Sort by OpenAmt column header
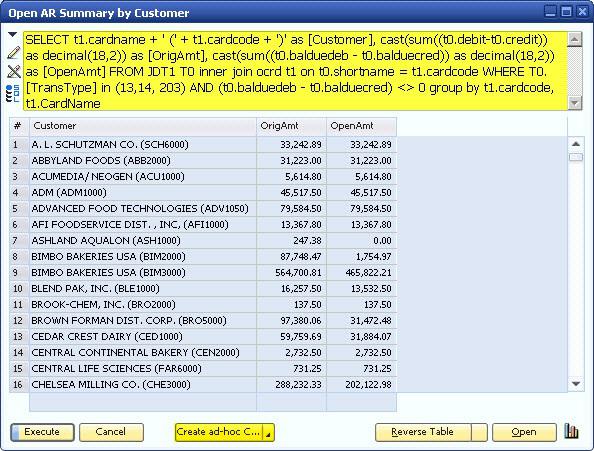 (x=361, y=126)
